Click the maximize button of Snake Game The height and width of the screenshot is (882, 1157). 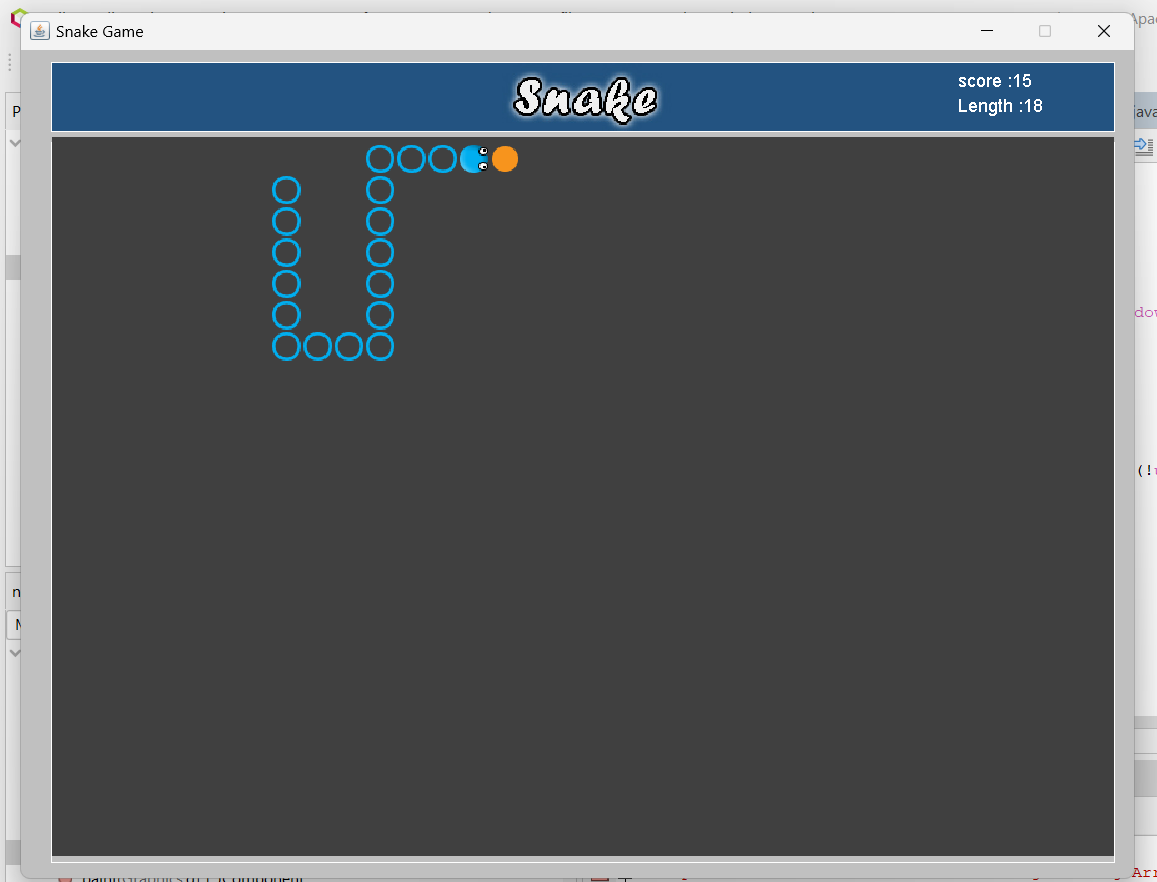(1045, 31)
